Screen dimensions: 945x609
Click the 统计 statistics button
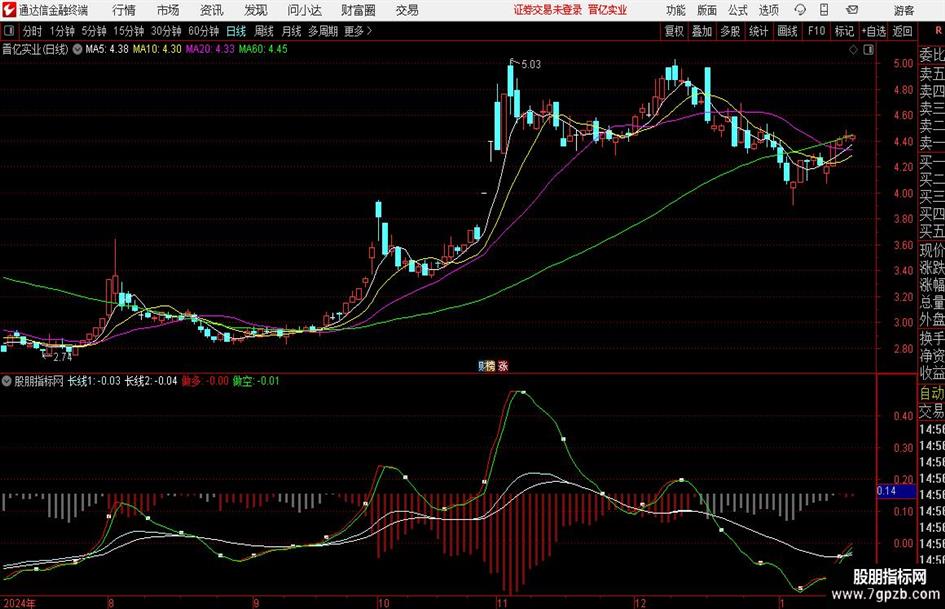(758, 31)
